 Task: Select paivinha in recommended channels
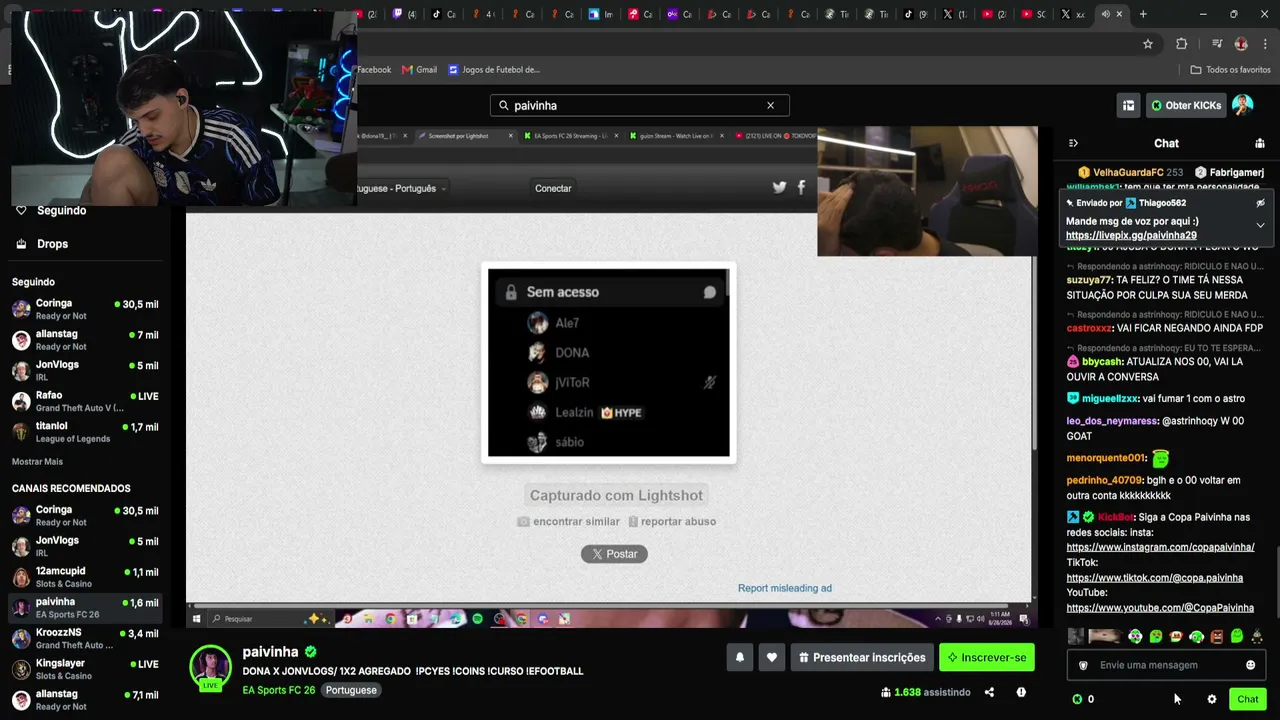click(x=85, y=608)
